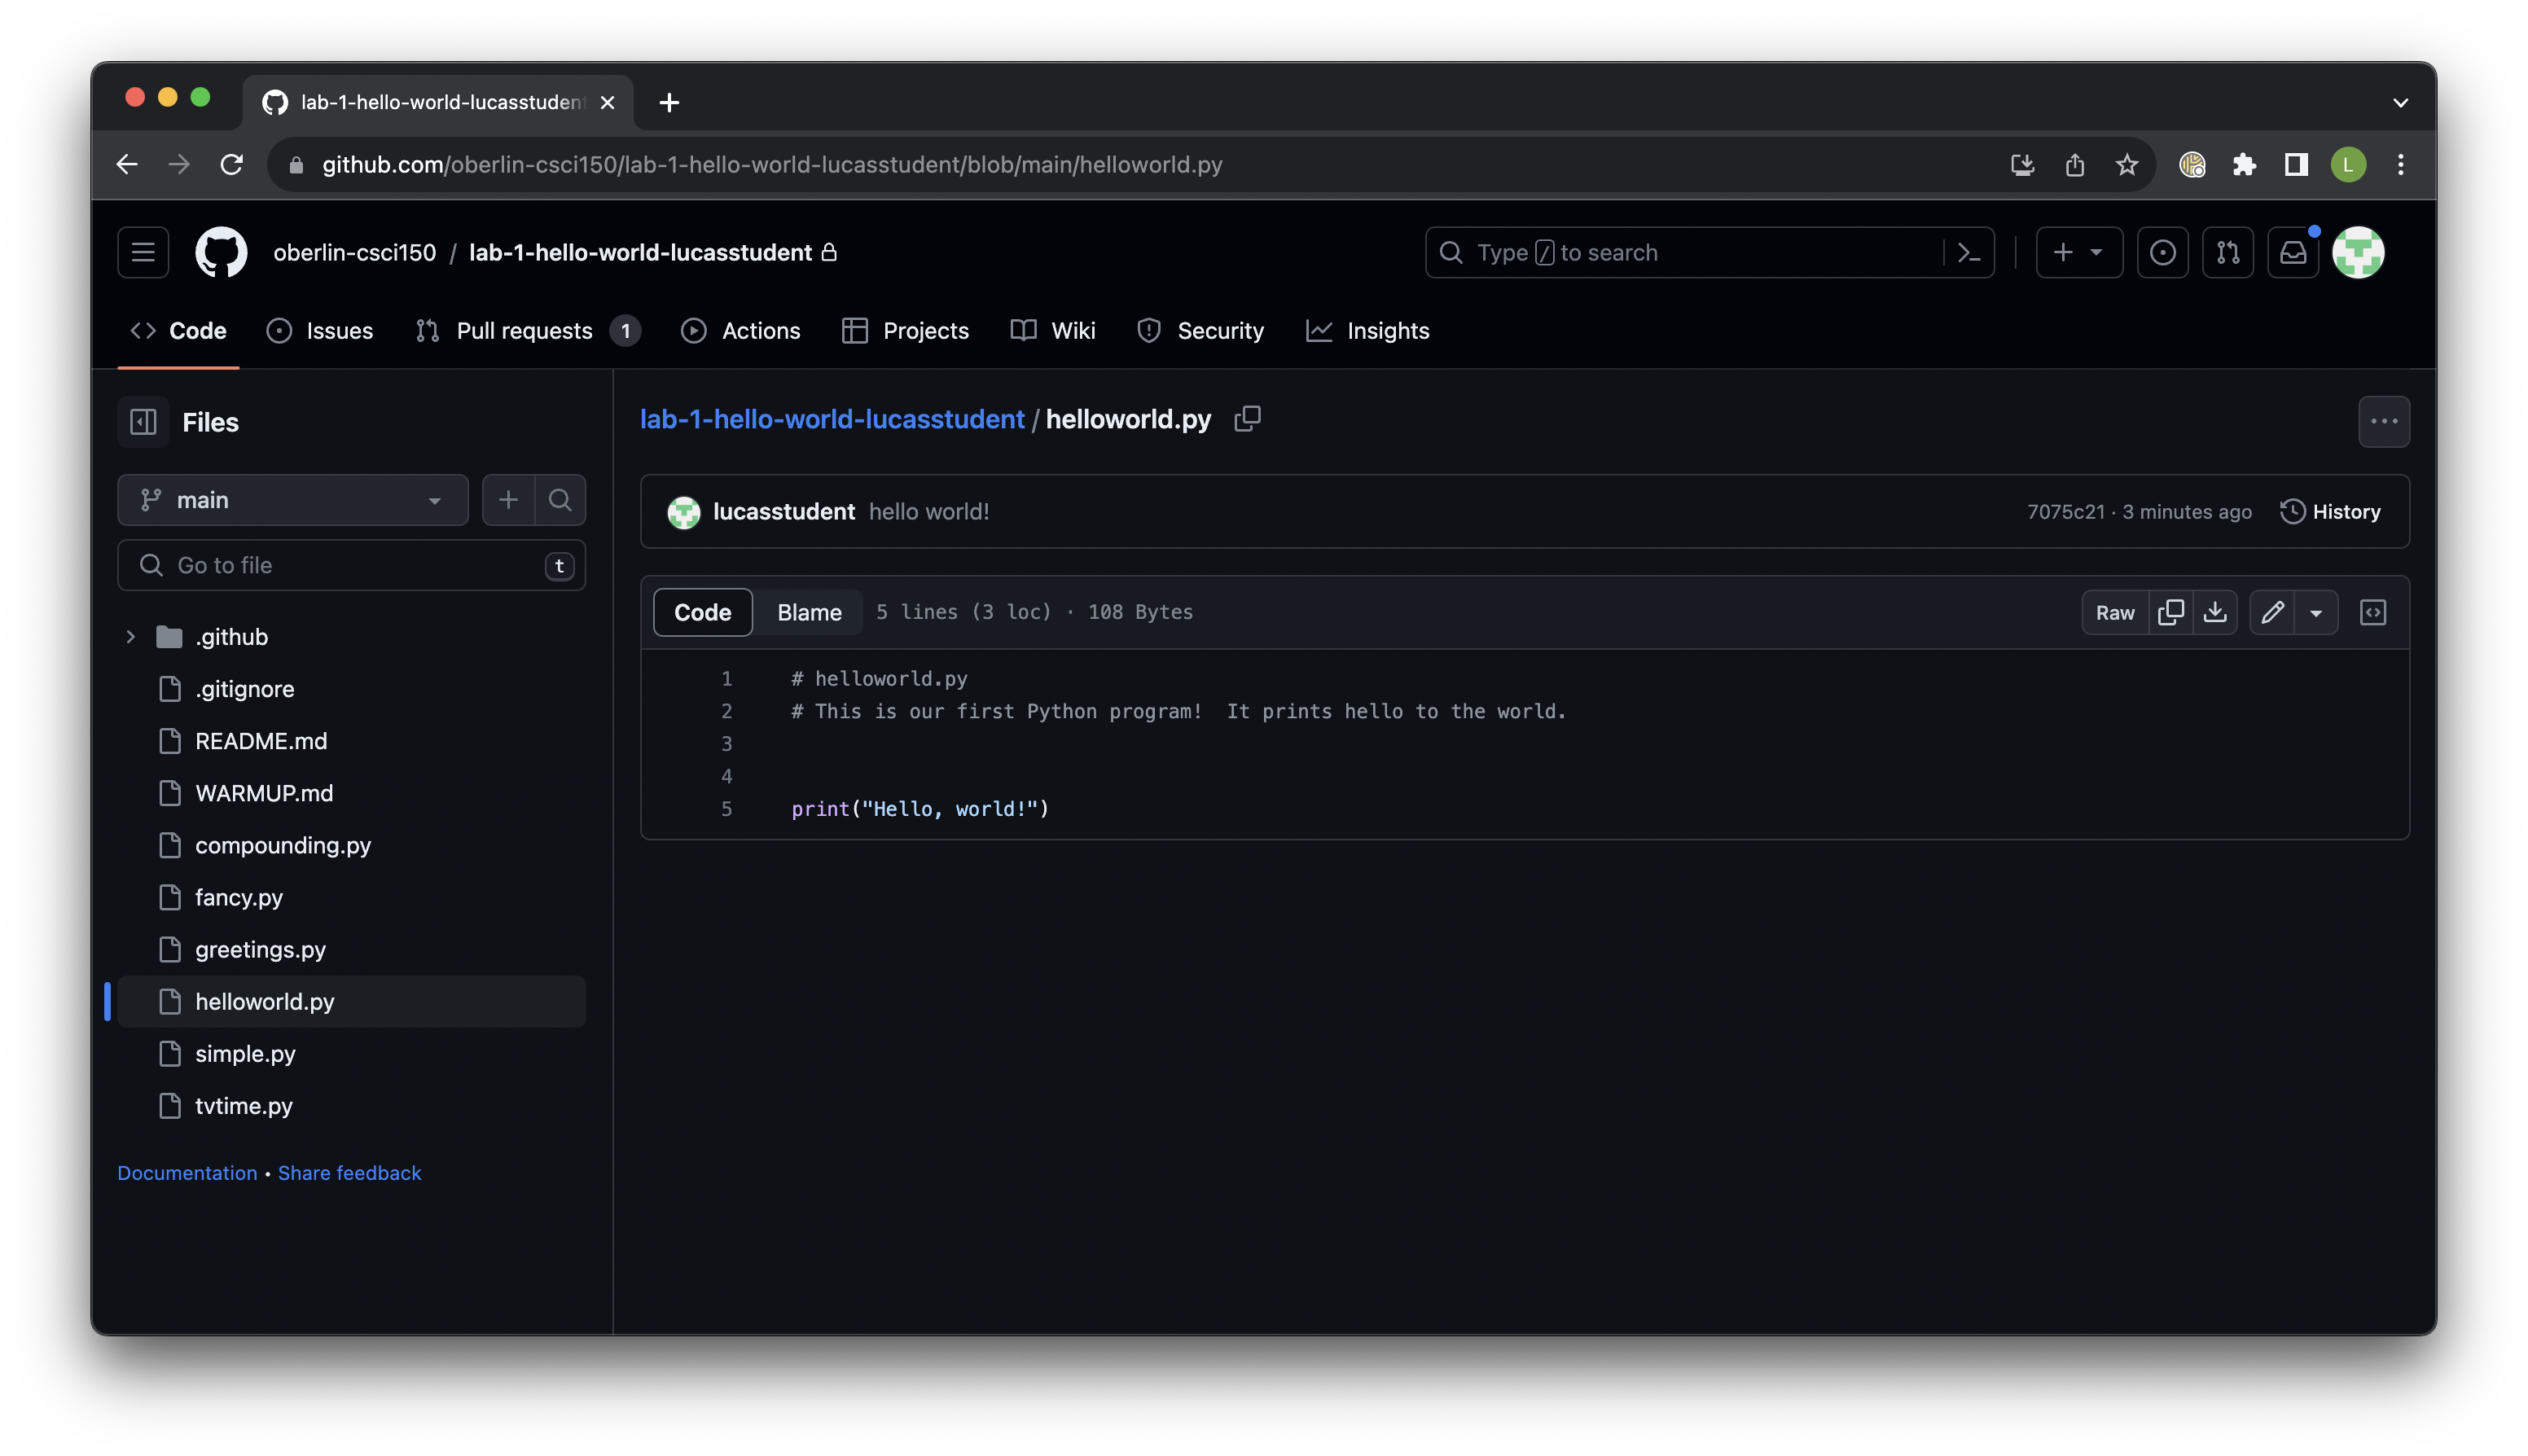The width and height of the screenshot is (2528, 1456).
Task: Open the Pull requests tab
Action: [x=527, y=331]
